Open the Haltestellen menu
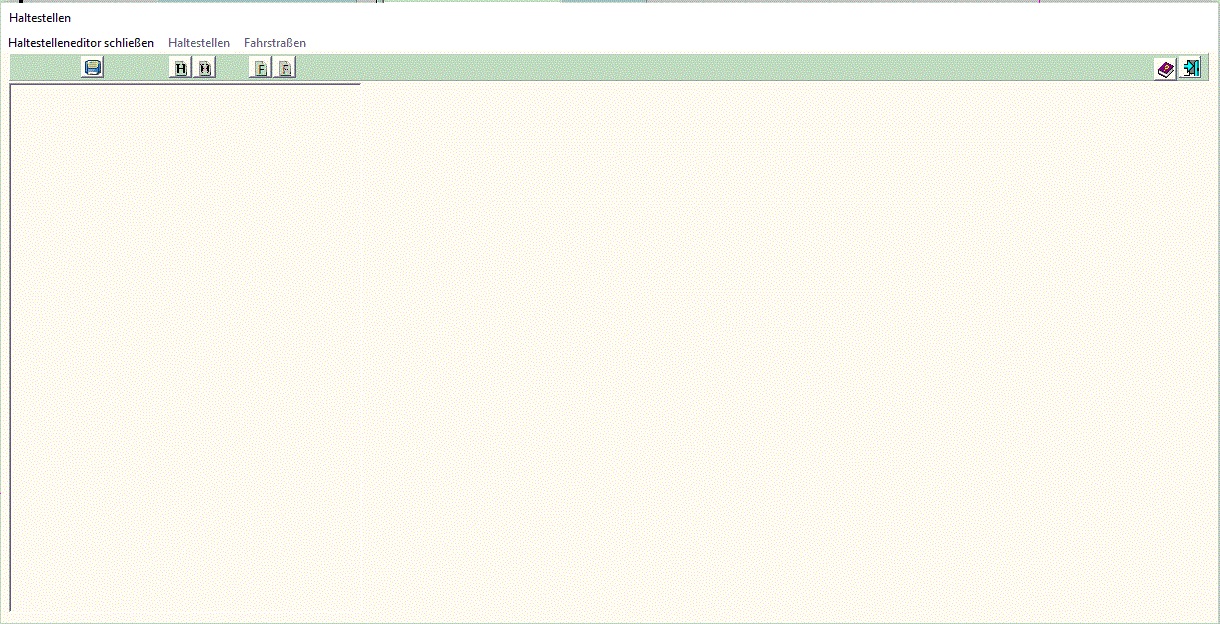The image size is (1220, 624). [x=199, y=43]
